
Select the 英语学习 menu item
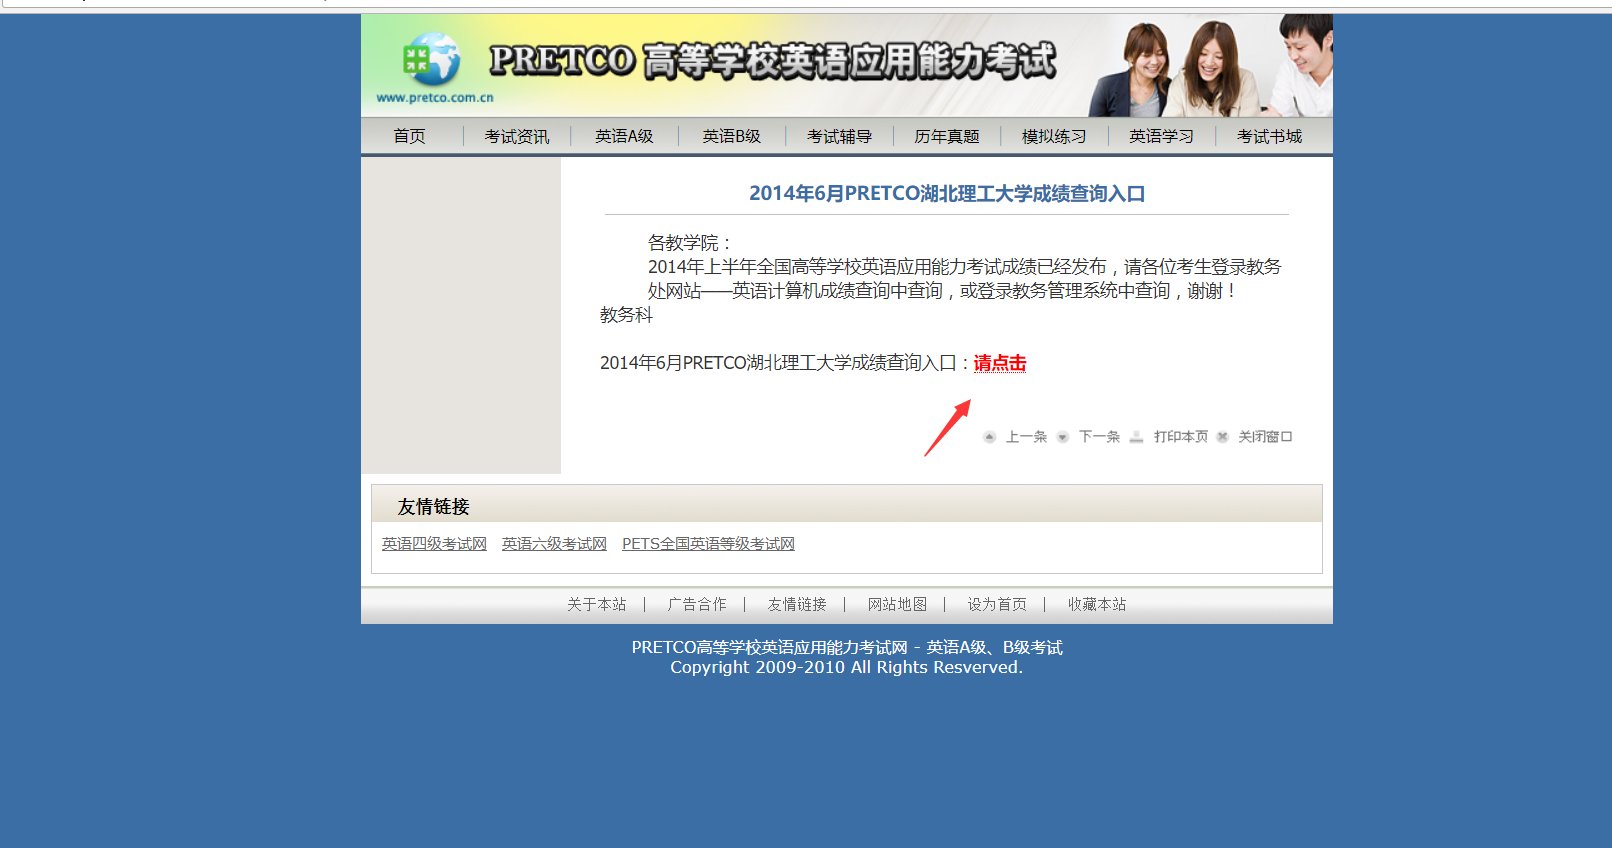[x=1162, y=136]
